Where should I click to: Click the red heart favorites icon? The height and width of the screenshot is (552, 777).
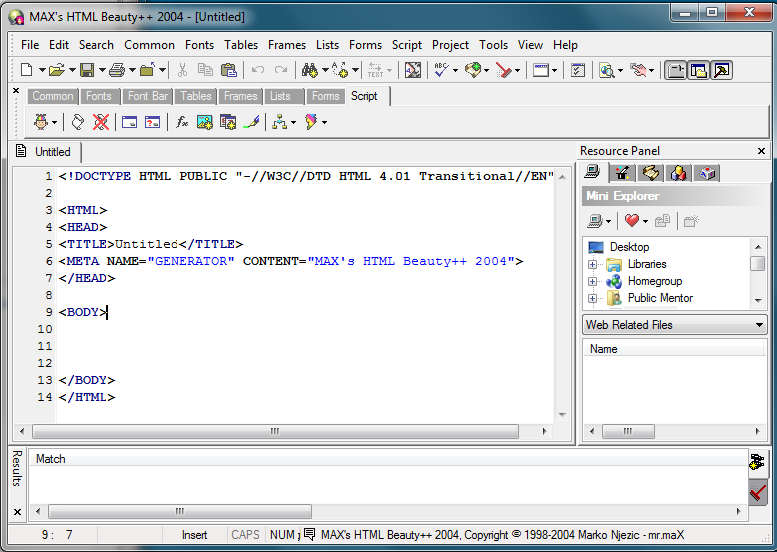(x=631, y=221)
